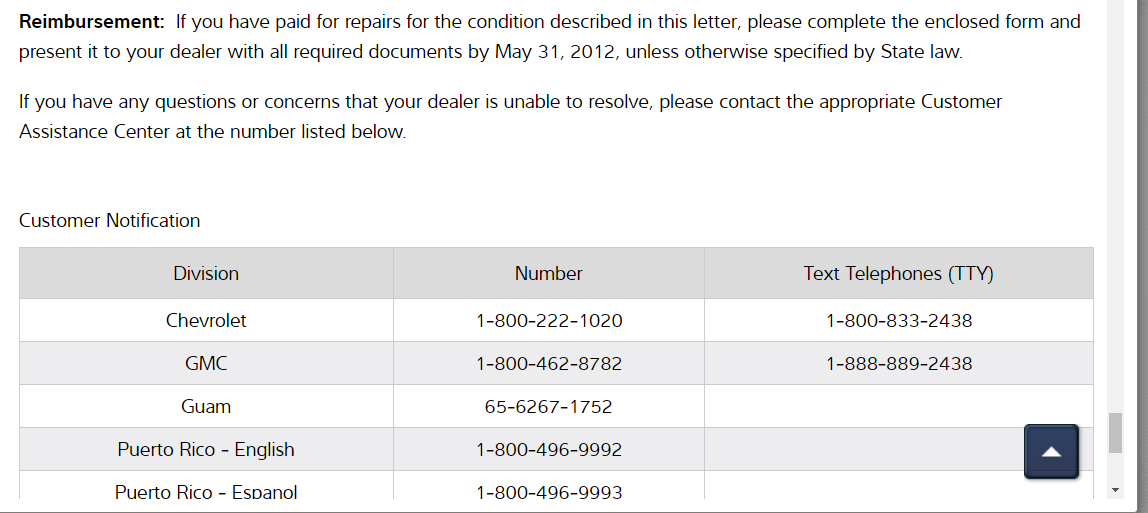The height and width of the screenshot is (513, 1148).
Task: Click the scroll-to-top arrow button
Action: coord(1051,451)
